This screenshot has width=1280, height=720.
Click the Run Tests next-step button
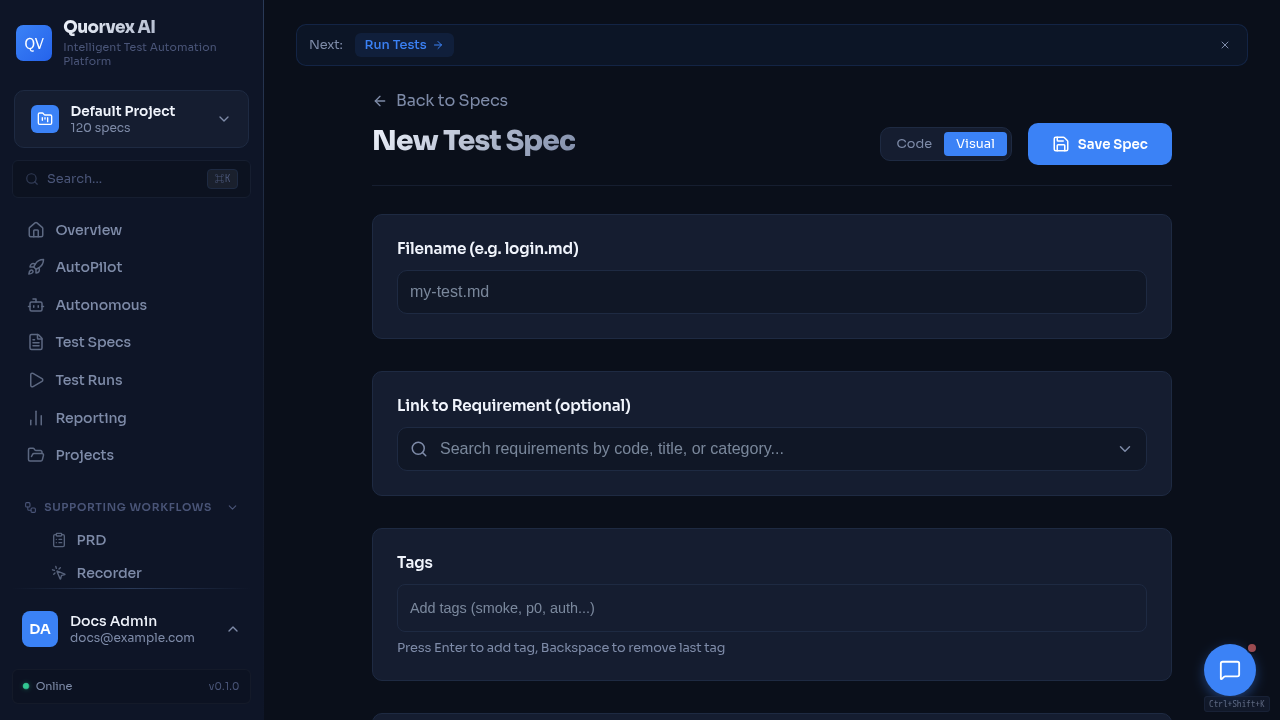click(404, 45)
